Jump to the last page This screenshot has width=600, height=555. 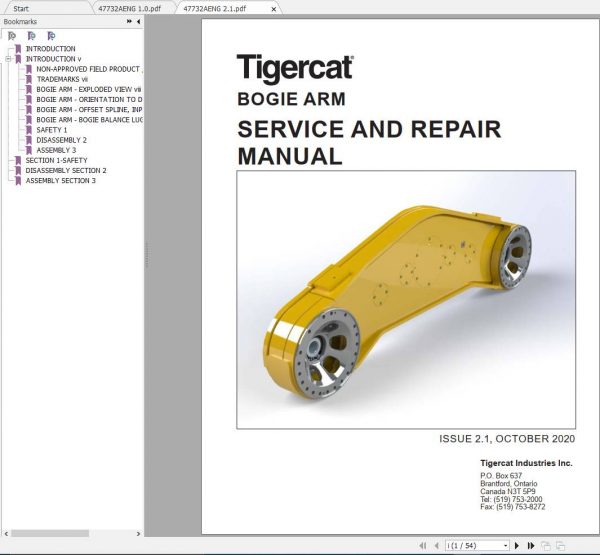[531, 545]
